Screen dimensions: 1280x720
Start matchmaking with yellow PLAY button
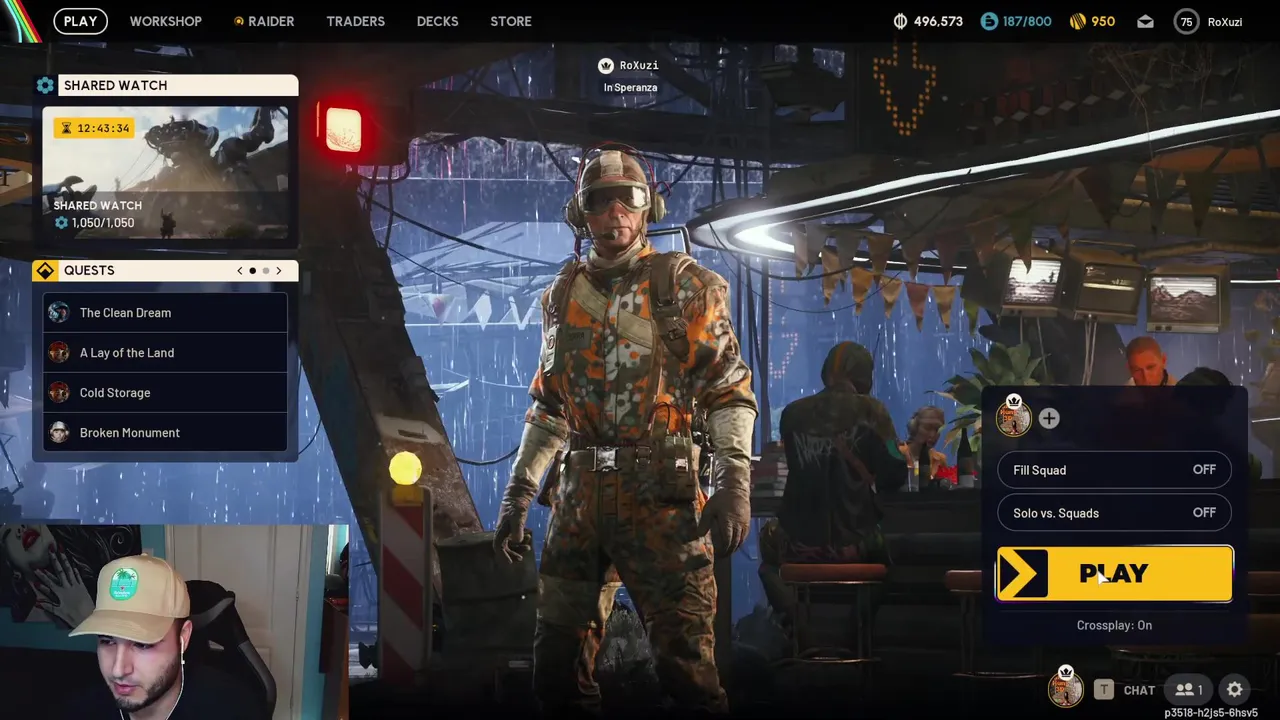click(x=1114, y=574)
